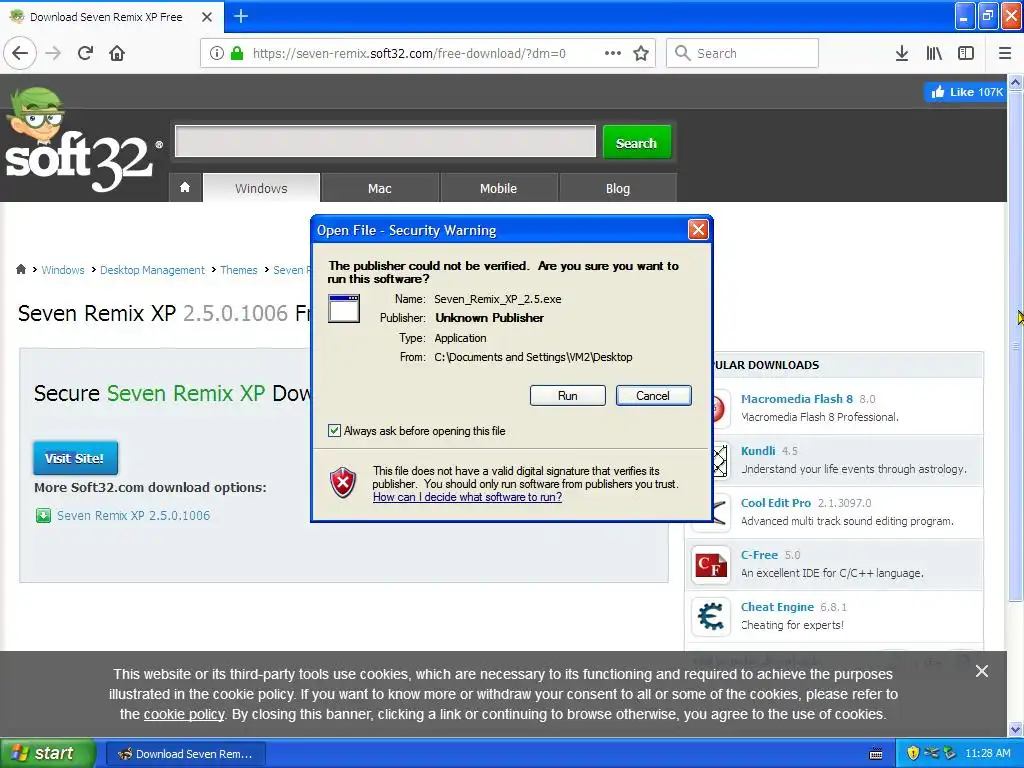Open Seven Remix XP 2.5.0.1006 download link
This screenshot has width=1024, height=768.
tap(133, 516)
